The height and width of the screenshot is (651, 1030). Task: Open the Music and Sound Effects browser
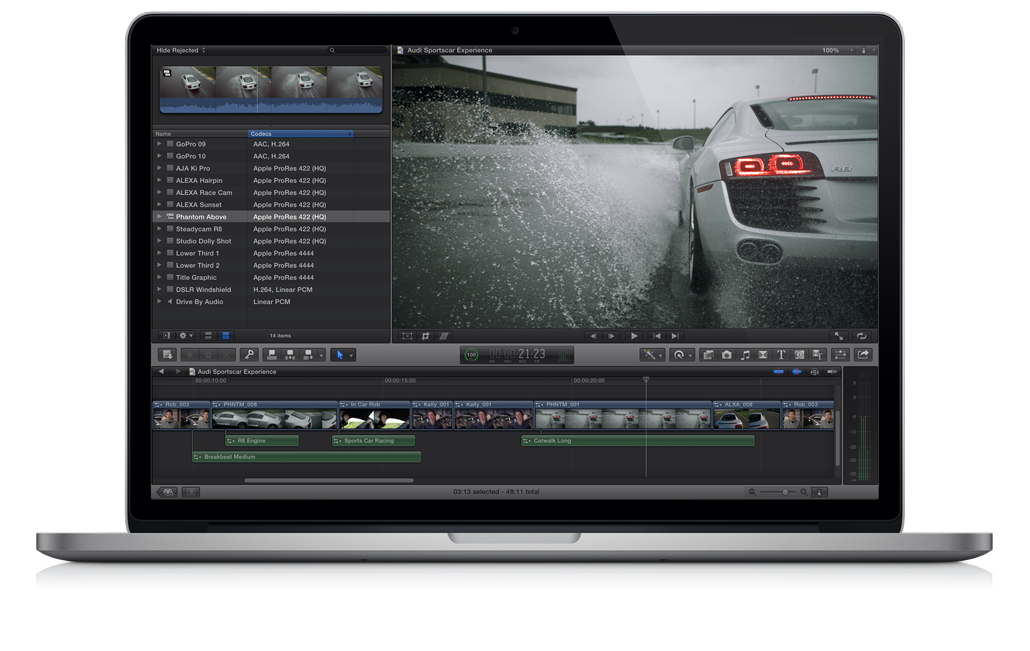(745, 354)
